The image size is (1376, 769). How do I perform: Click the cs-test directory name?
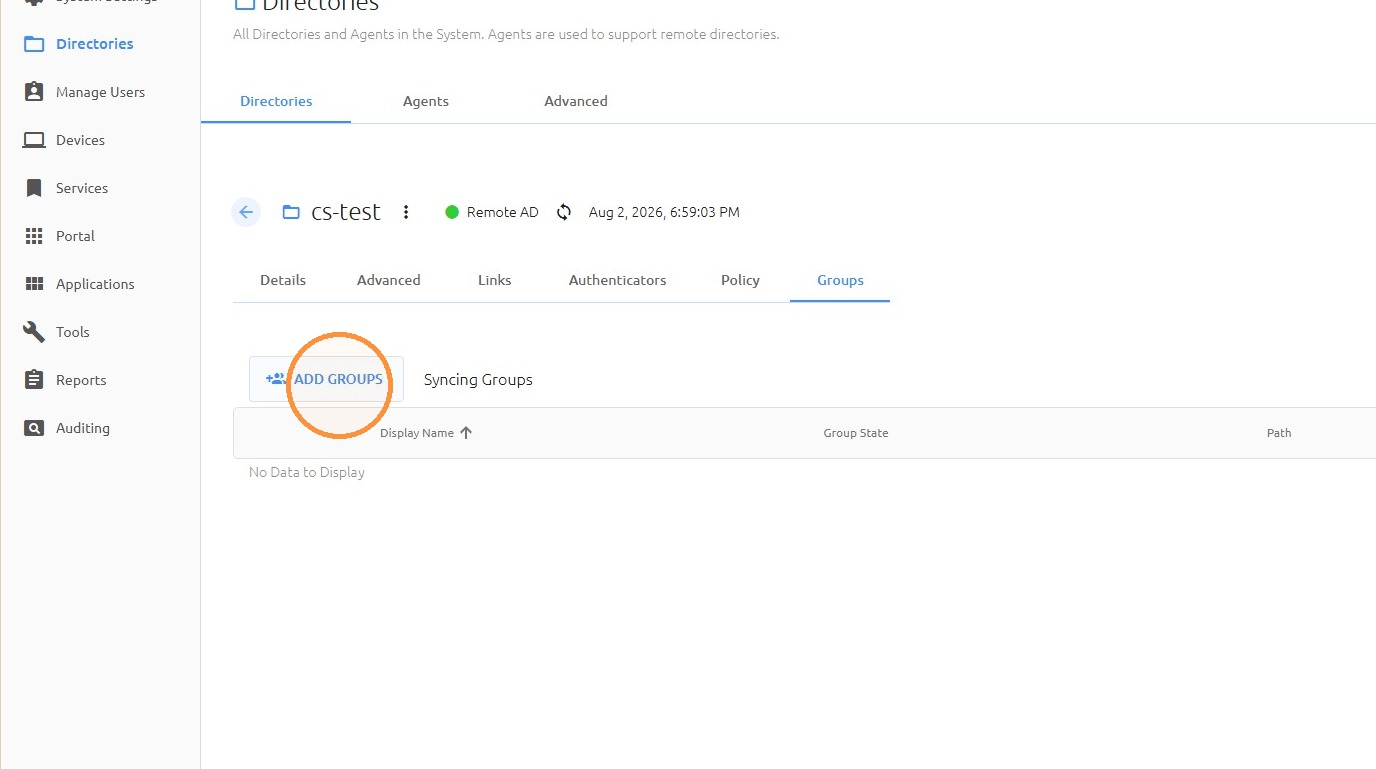point(346,212)
